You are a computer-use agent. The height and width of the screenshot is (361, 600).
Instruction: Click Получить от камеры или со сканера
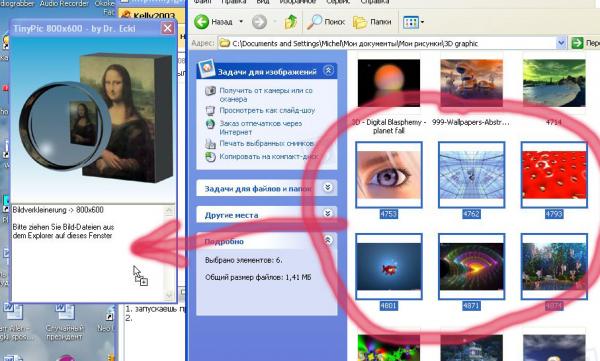pyautogui.click(x=266, y=95)
